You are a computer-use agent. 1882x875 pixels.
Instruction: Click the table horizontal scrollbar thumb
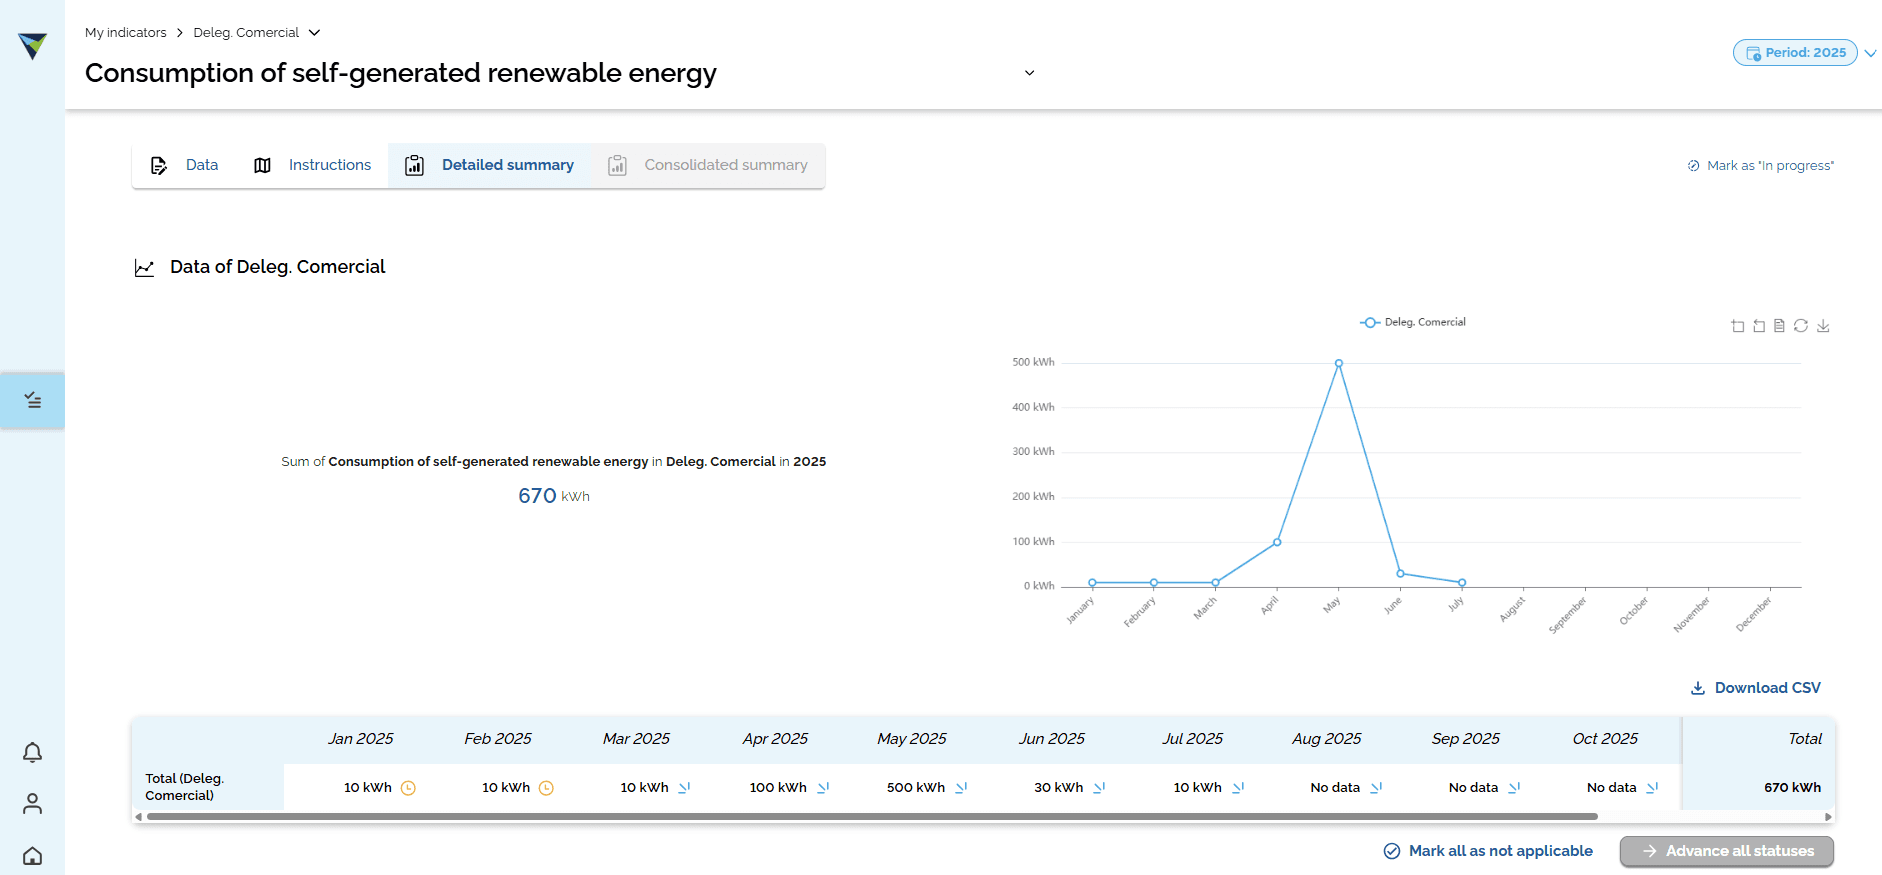(x=872, y=817)
